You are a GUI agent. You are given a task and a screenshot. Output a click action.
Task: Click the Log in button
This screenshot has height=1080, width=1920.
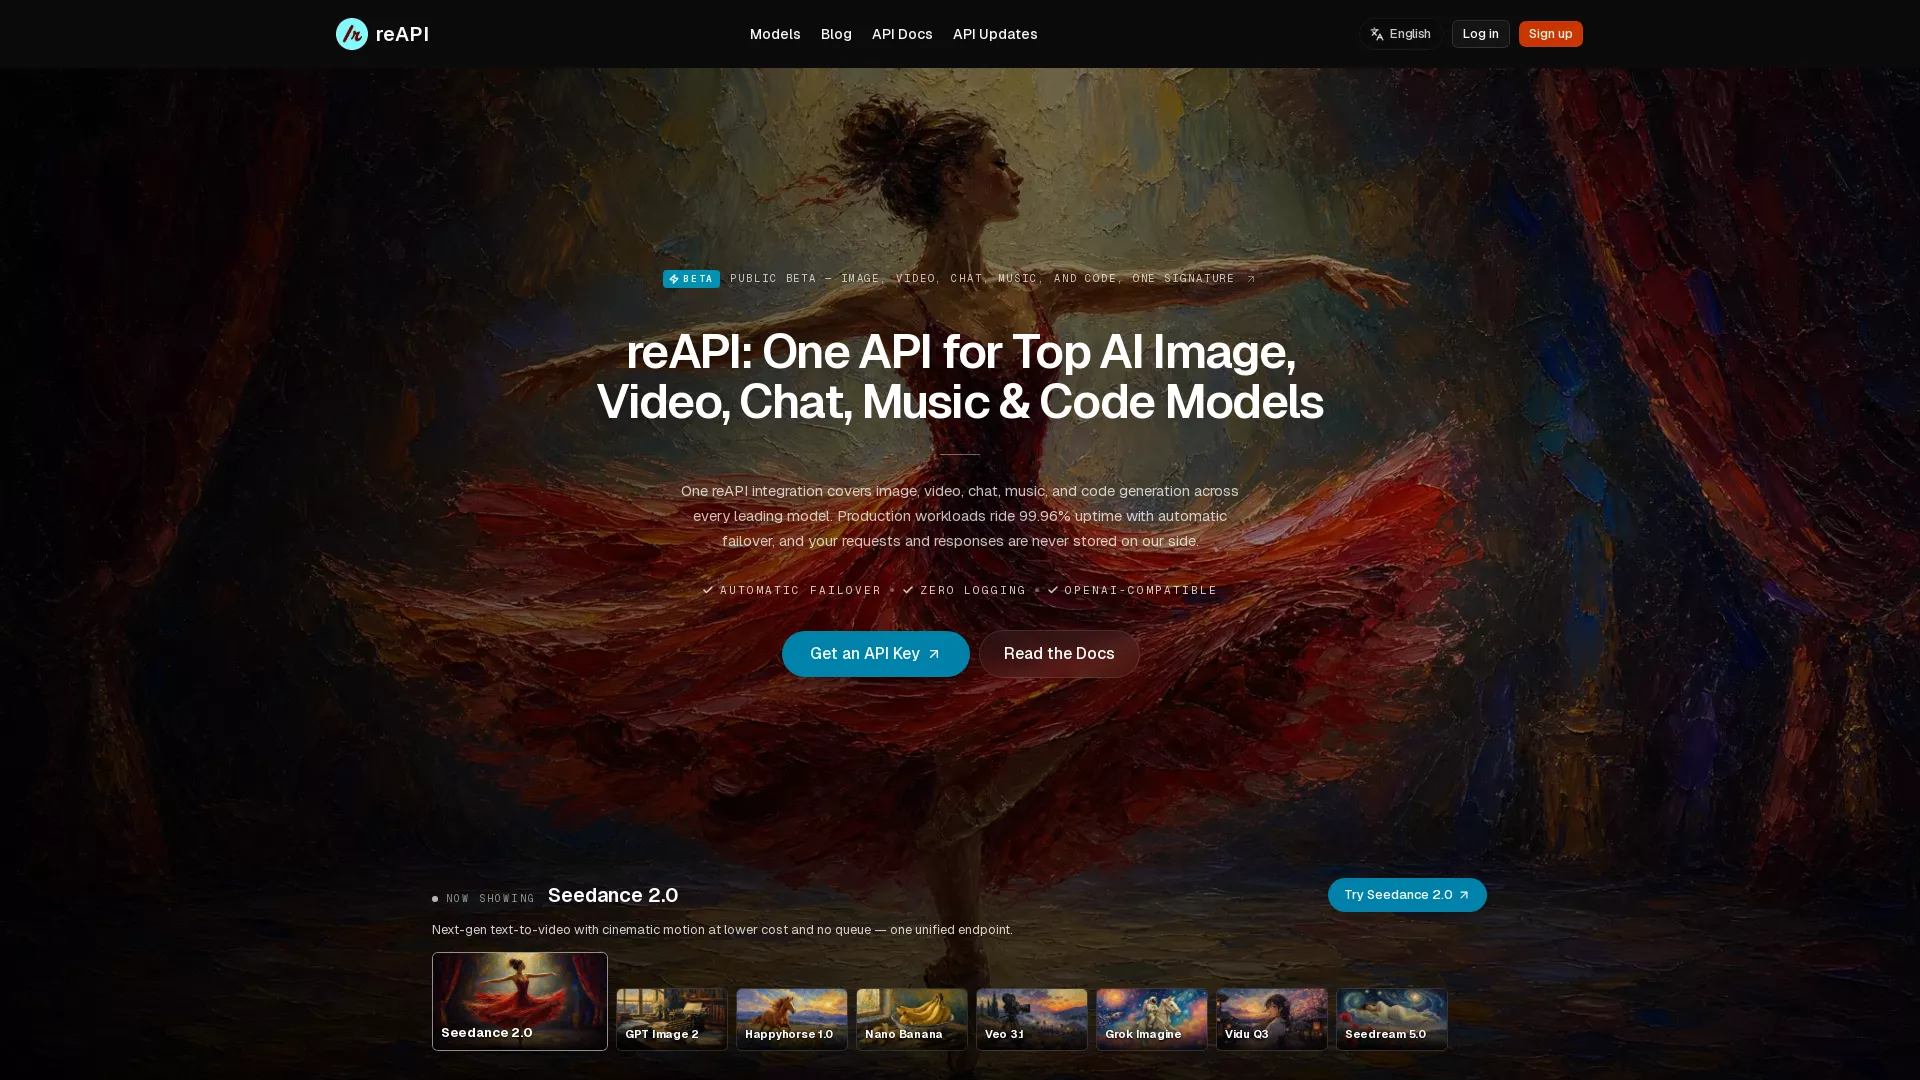pos(1480,34)
